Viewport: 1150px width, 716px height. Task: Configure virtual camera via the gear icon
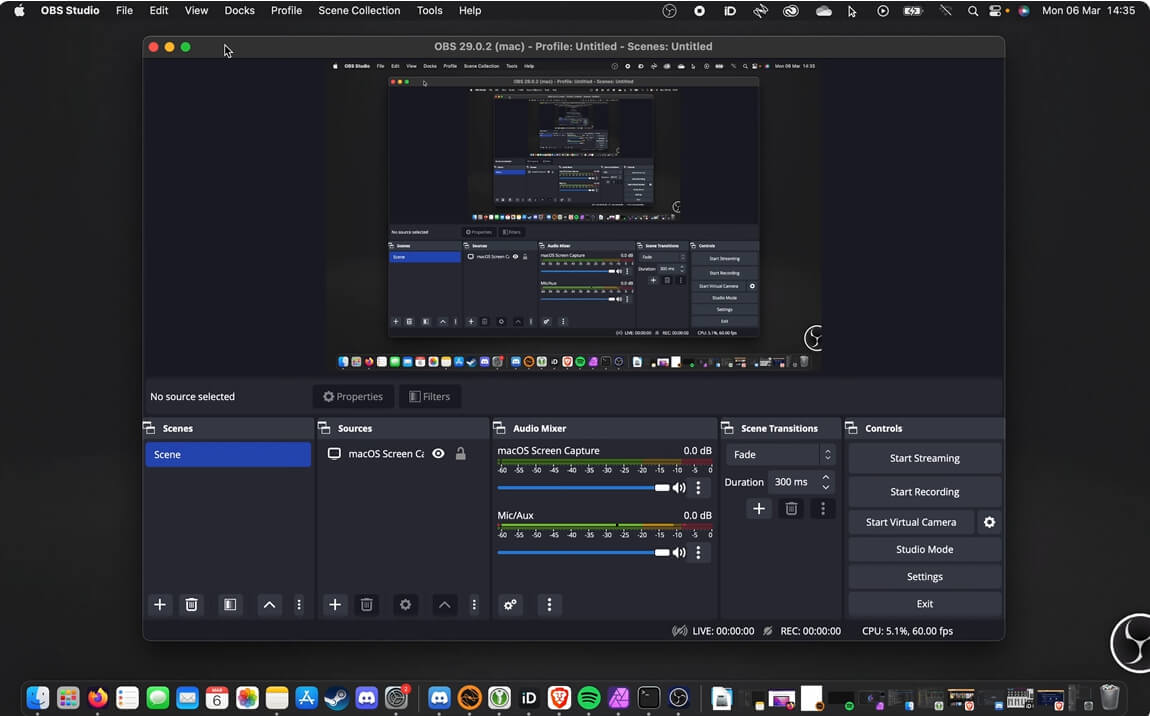[989, 522]
